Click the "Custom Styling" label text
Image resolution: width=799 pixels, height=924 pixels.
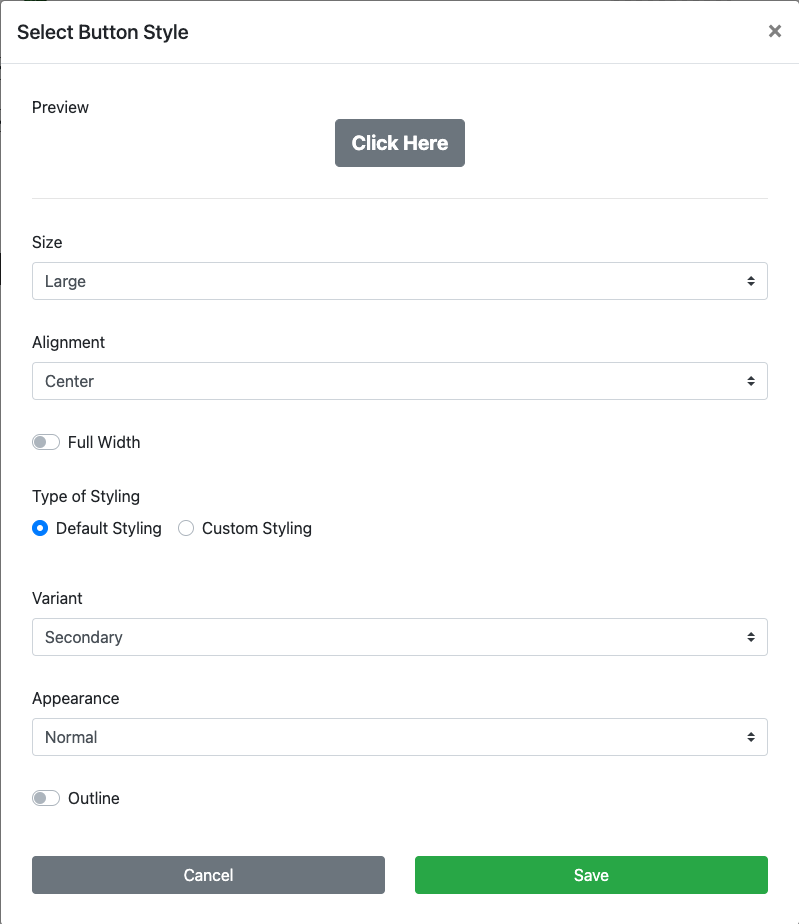coord(257,528)
